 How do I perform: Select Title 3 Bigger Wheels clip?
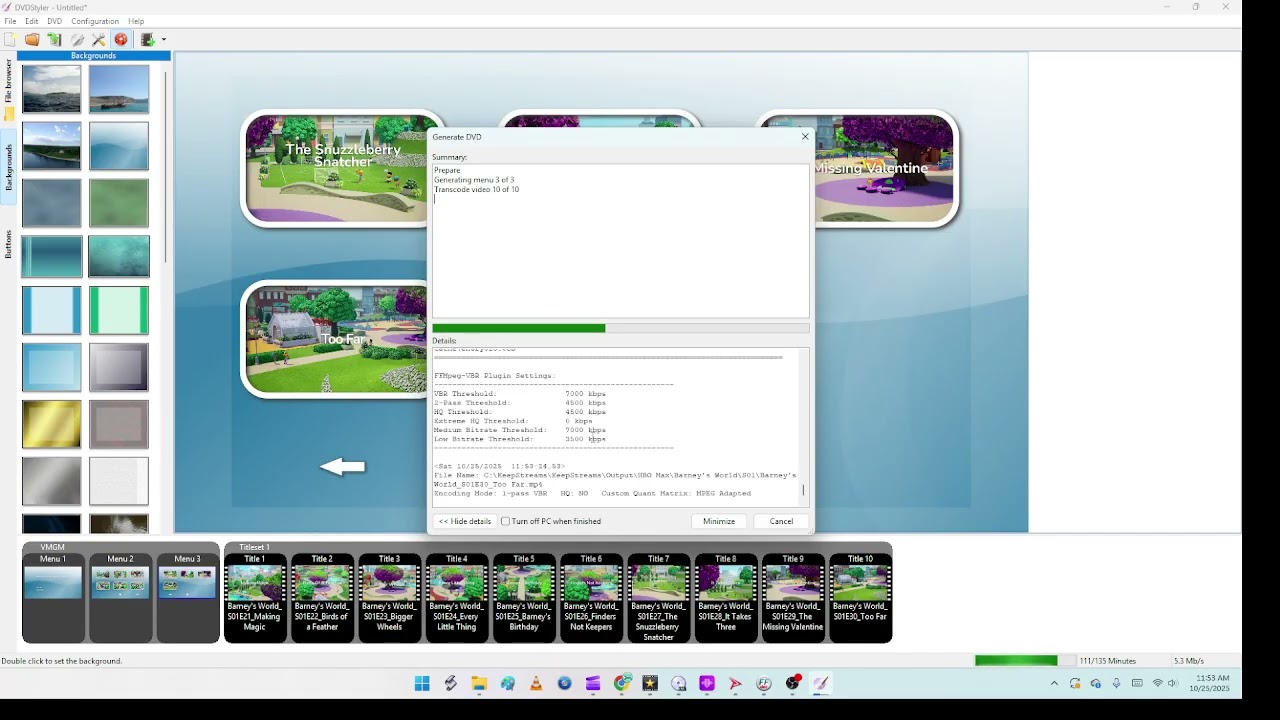[389, 597]
